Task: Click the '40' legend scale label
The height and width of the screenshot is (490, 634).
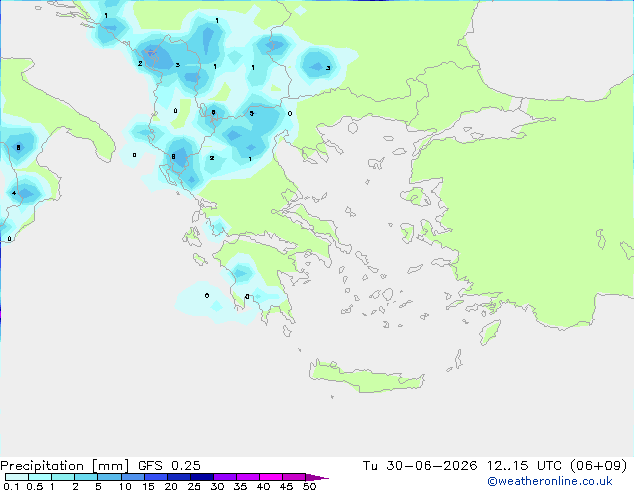Action: (x=263, y=486)
